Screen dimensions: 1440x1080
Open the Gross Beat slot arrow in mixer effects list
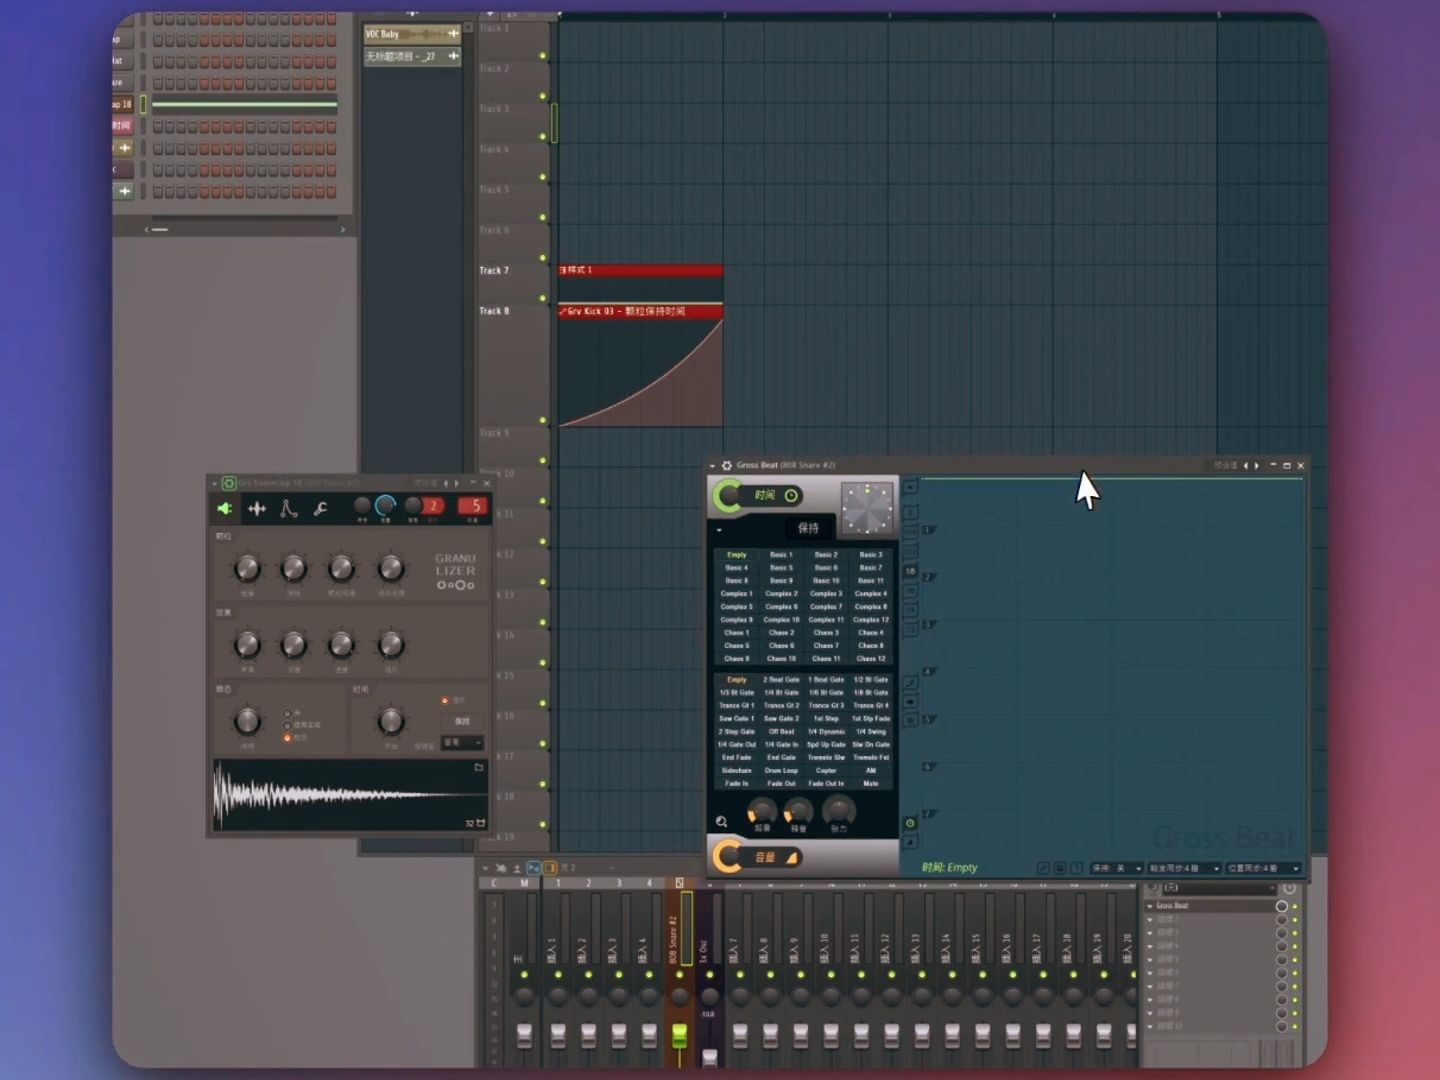(x=1150, y=906)
